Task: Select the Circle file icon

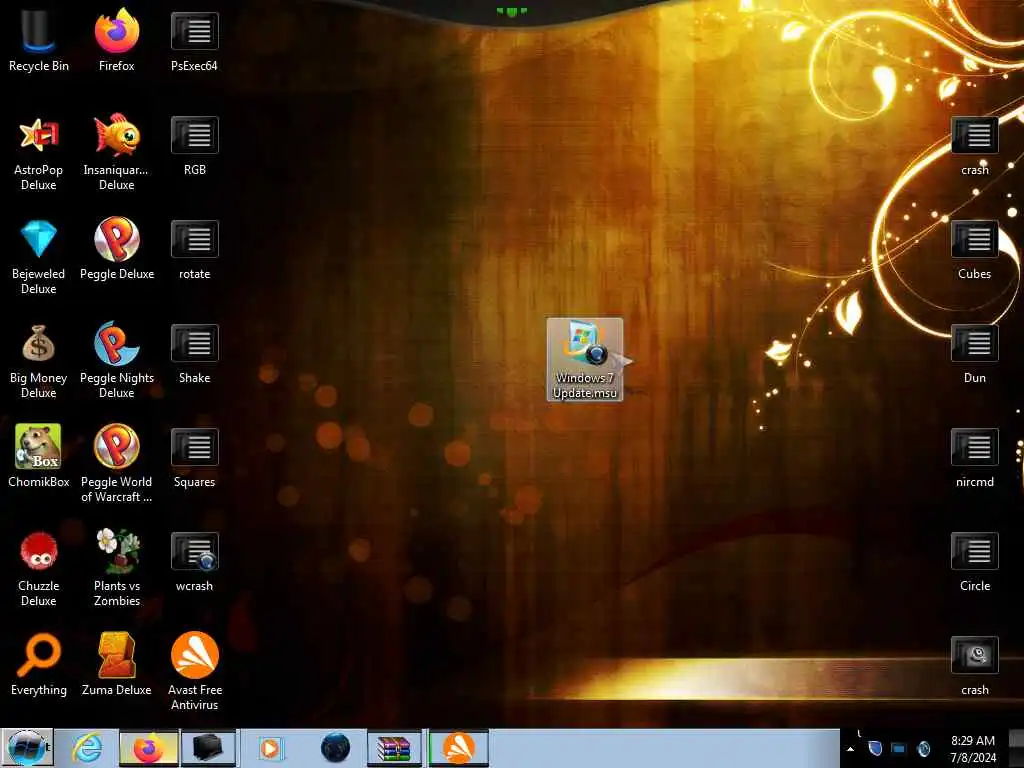Action: click(x=974, y=560)
